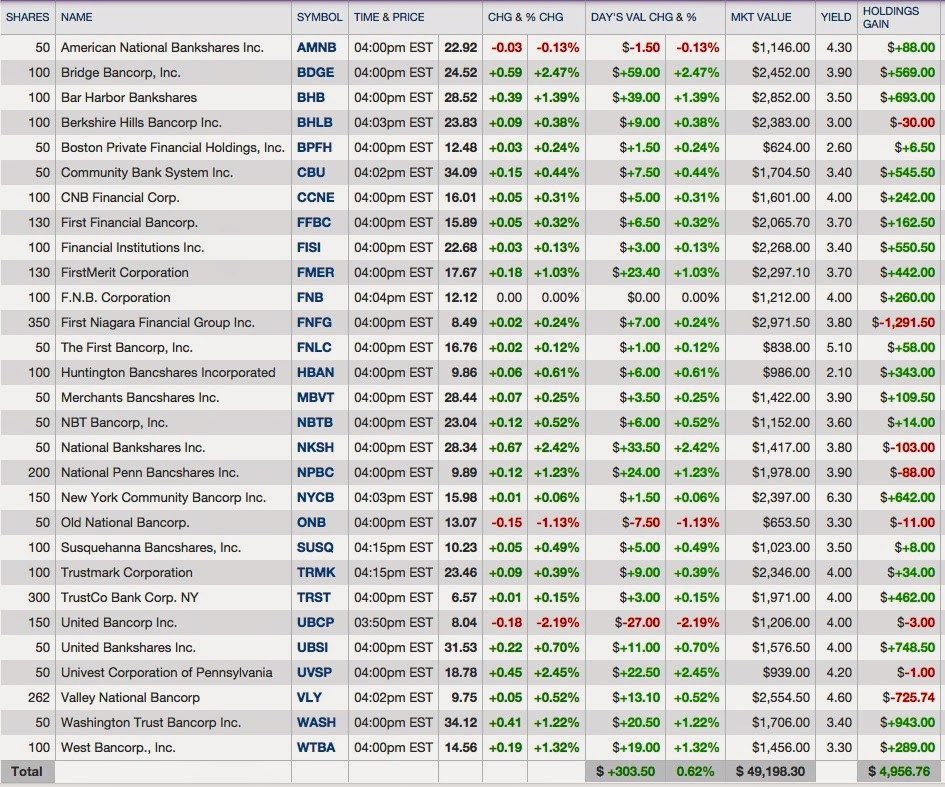Select total market value $ 49,198.30
The height and width of the screenshot is (787, 945).
tap(770, 771)
